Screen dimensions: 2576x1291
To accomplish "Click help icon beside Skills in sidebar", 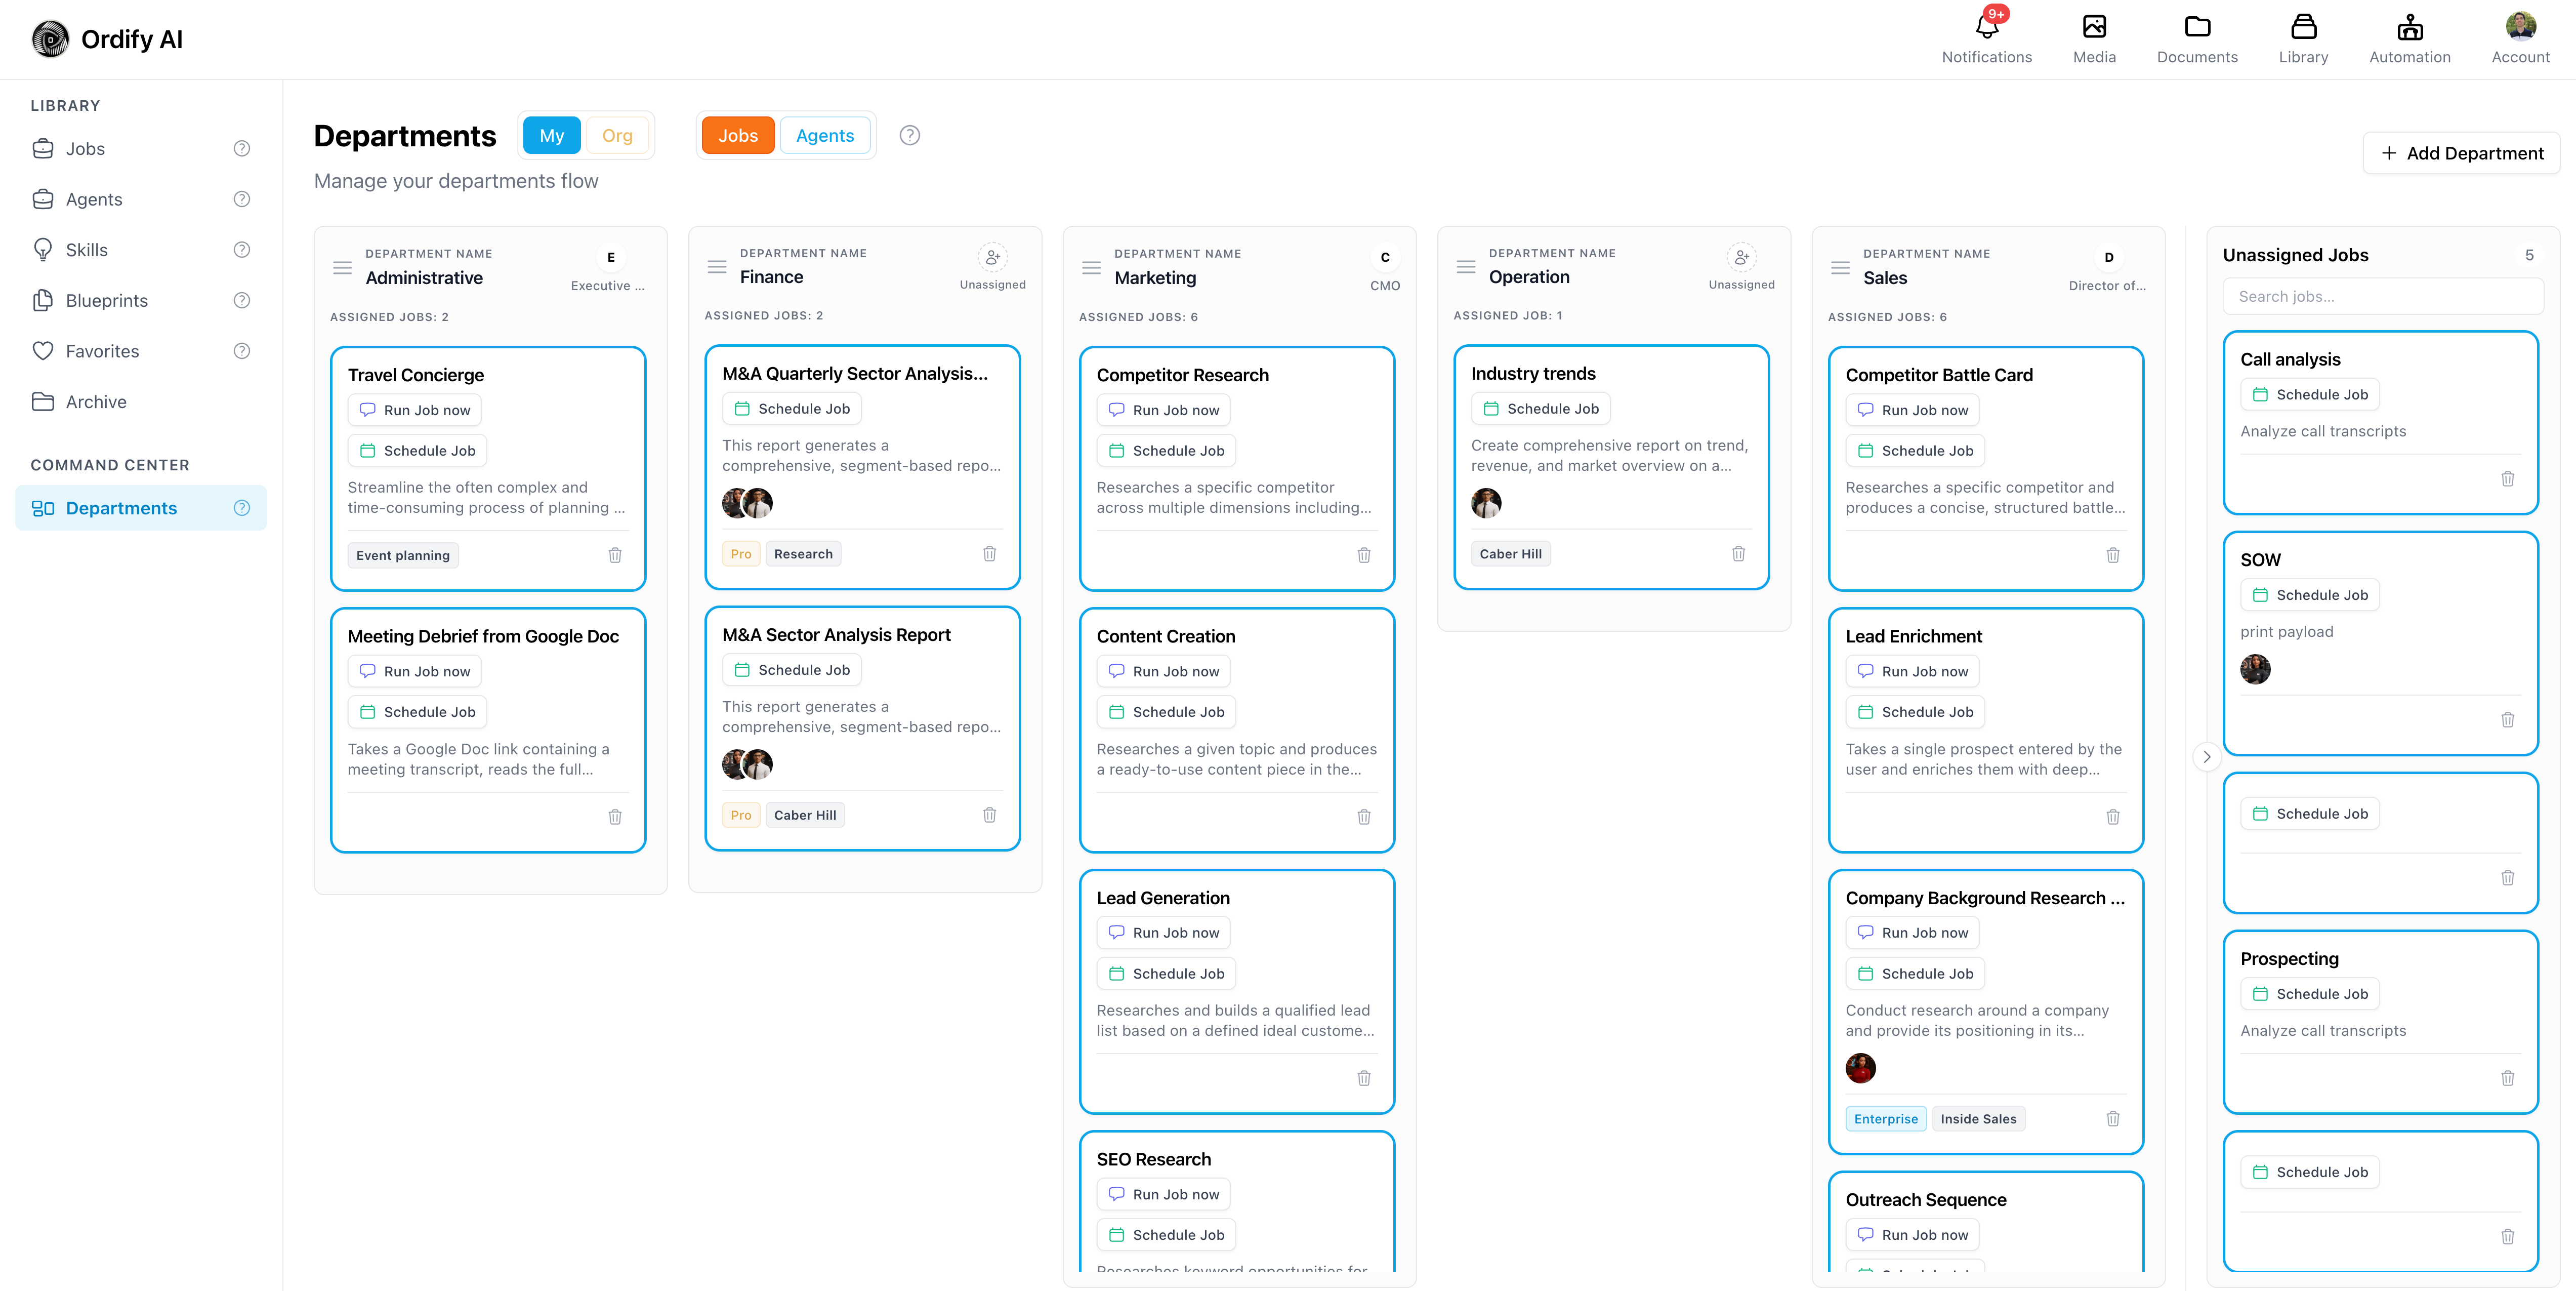I will pos(242,250).
